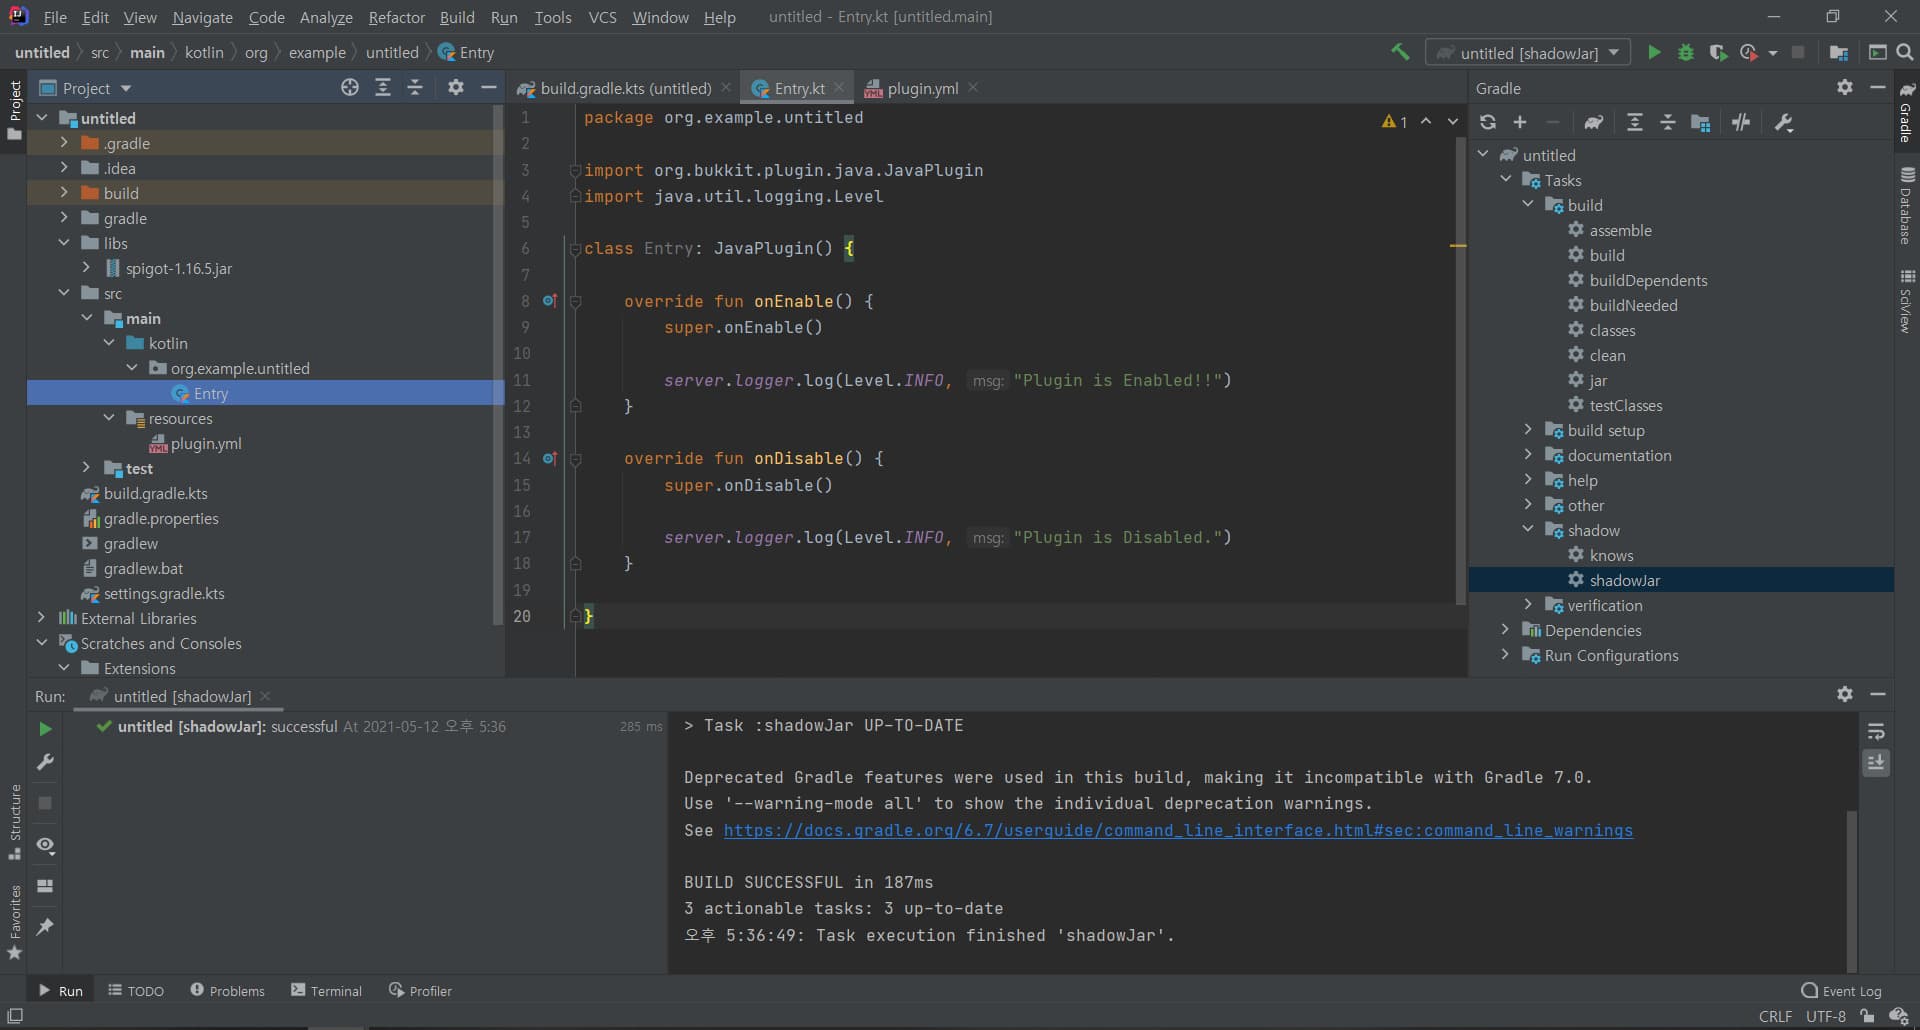Select the shadowJar Gradle task
Screen dimensions: 1920x1030
coord(1624,580)
